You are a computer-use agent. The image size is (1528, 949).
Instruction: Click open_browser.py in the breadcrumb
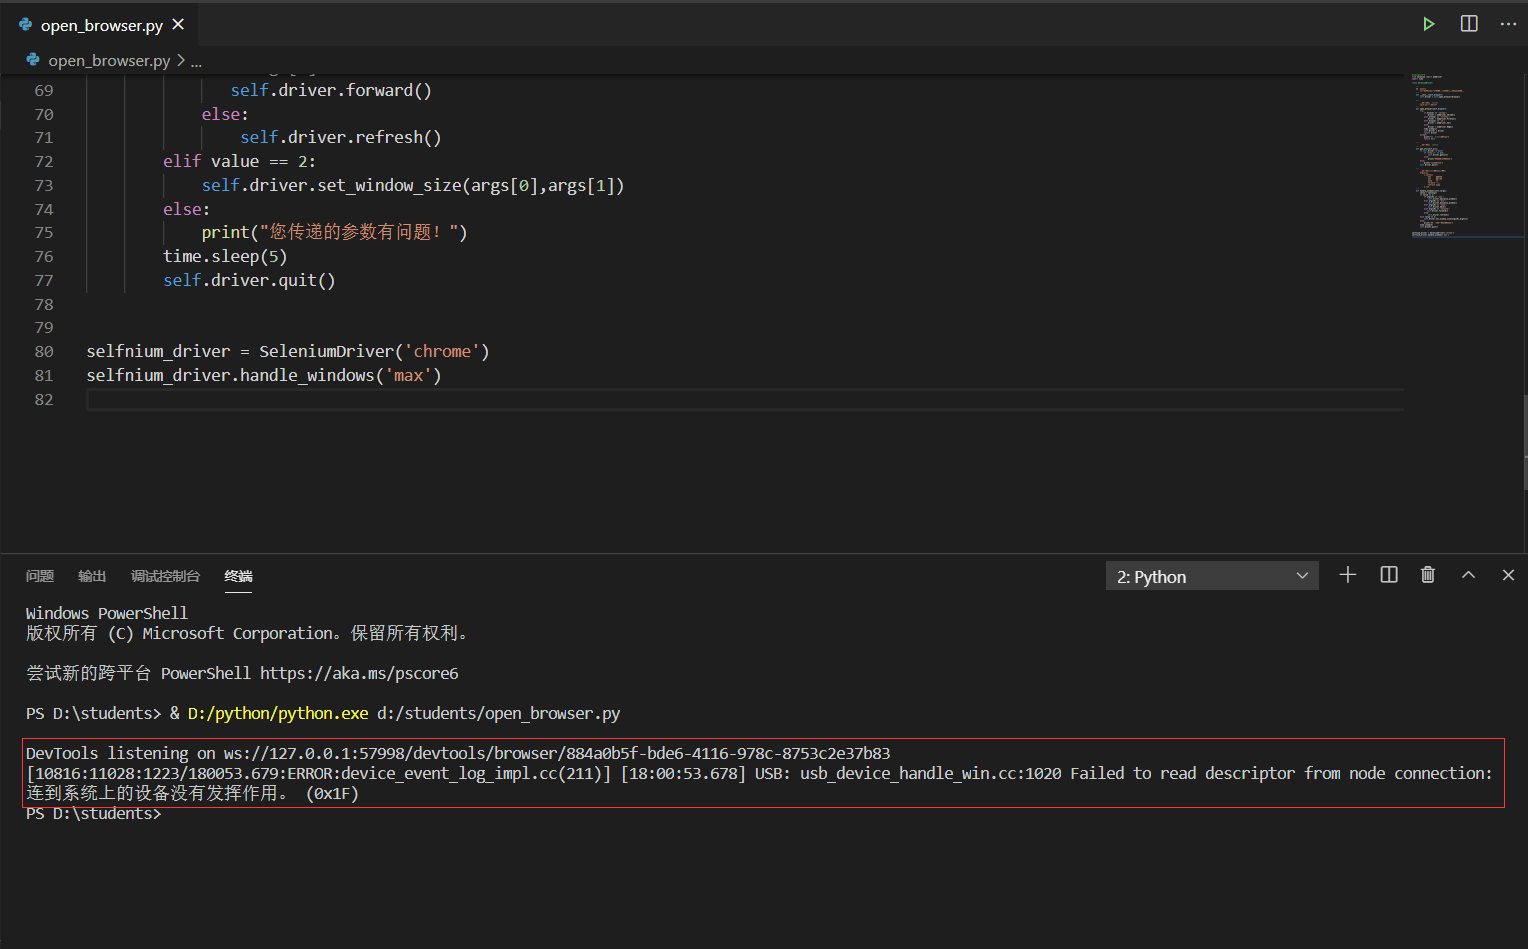tap(109, 60)
